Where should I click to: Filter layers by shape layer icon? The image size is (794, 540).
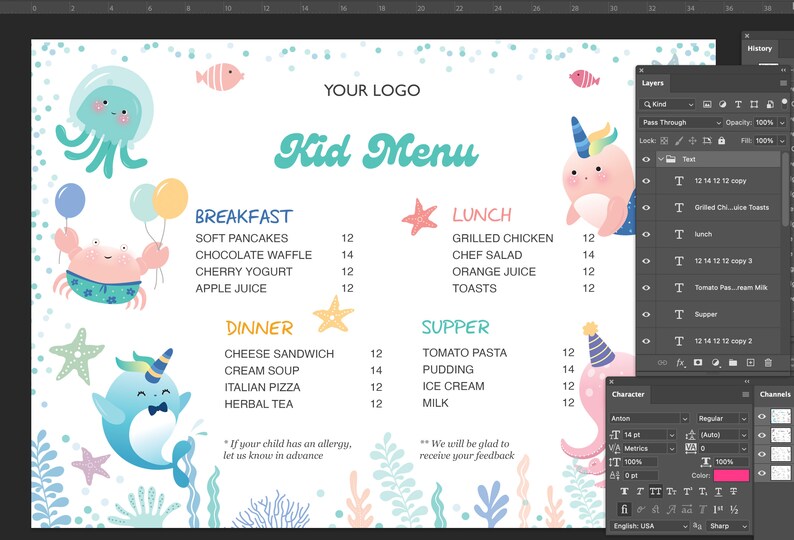pos(754,104)
